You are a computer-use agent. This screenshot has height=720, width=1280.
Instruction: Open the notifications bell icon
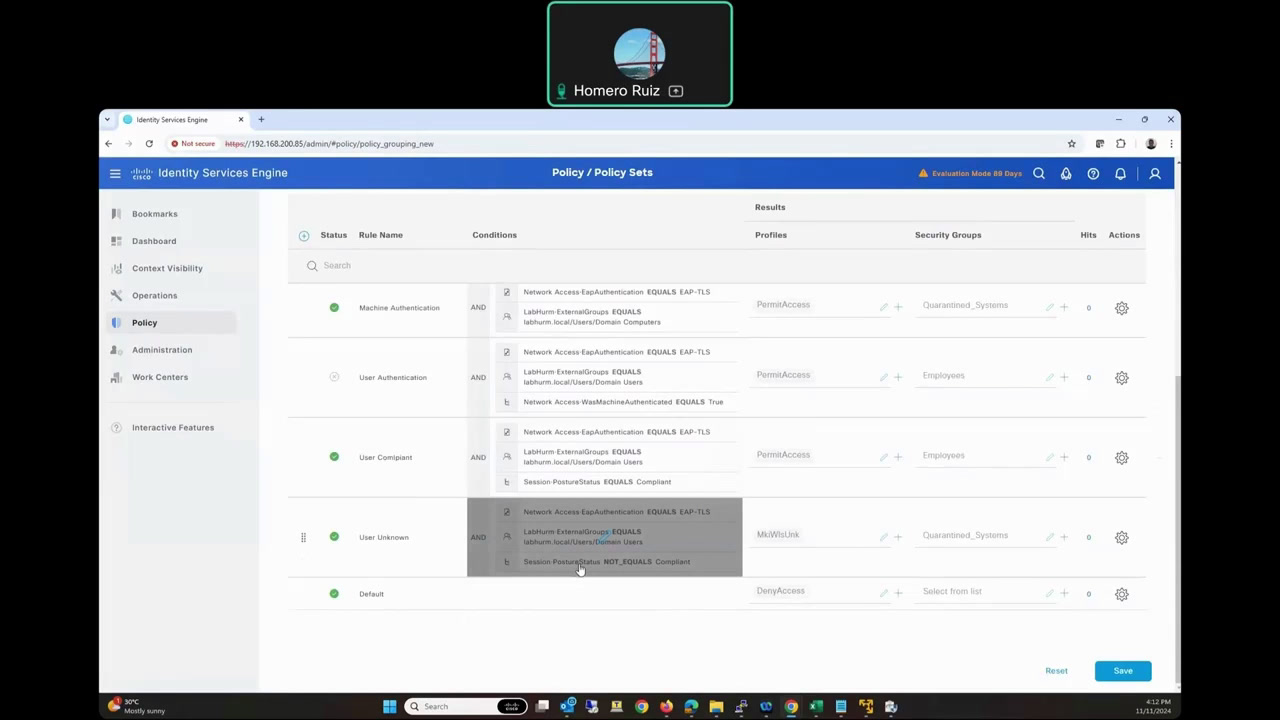click(1120, 173)
